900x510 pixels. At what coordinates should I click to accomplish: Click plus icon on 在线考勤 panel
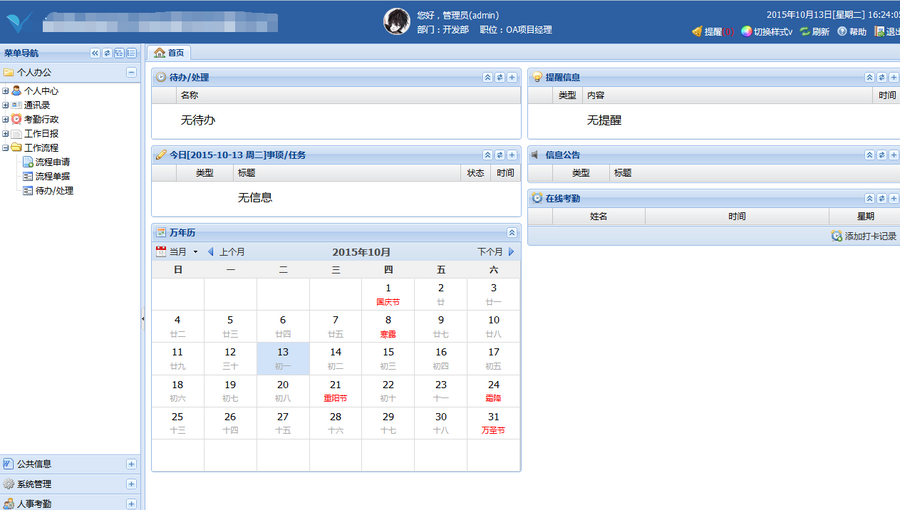click(894, 198)
